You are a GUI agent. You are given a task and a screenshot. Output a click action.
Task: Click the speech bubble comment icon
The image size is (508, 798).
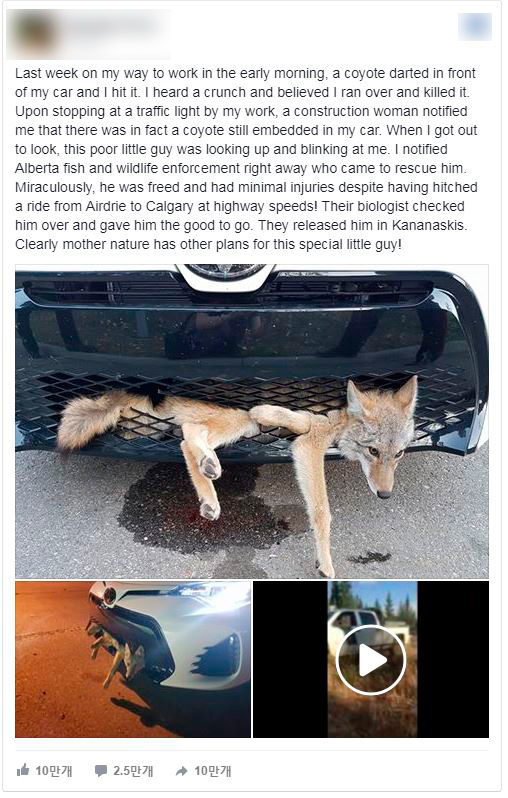coord(101,771)
